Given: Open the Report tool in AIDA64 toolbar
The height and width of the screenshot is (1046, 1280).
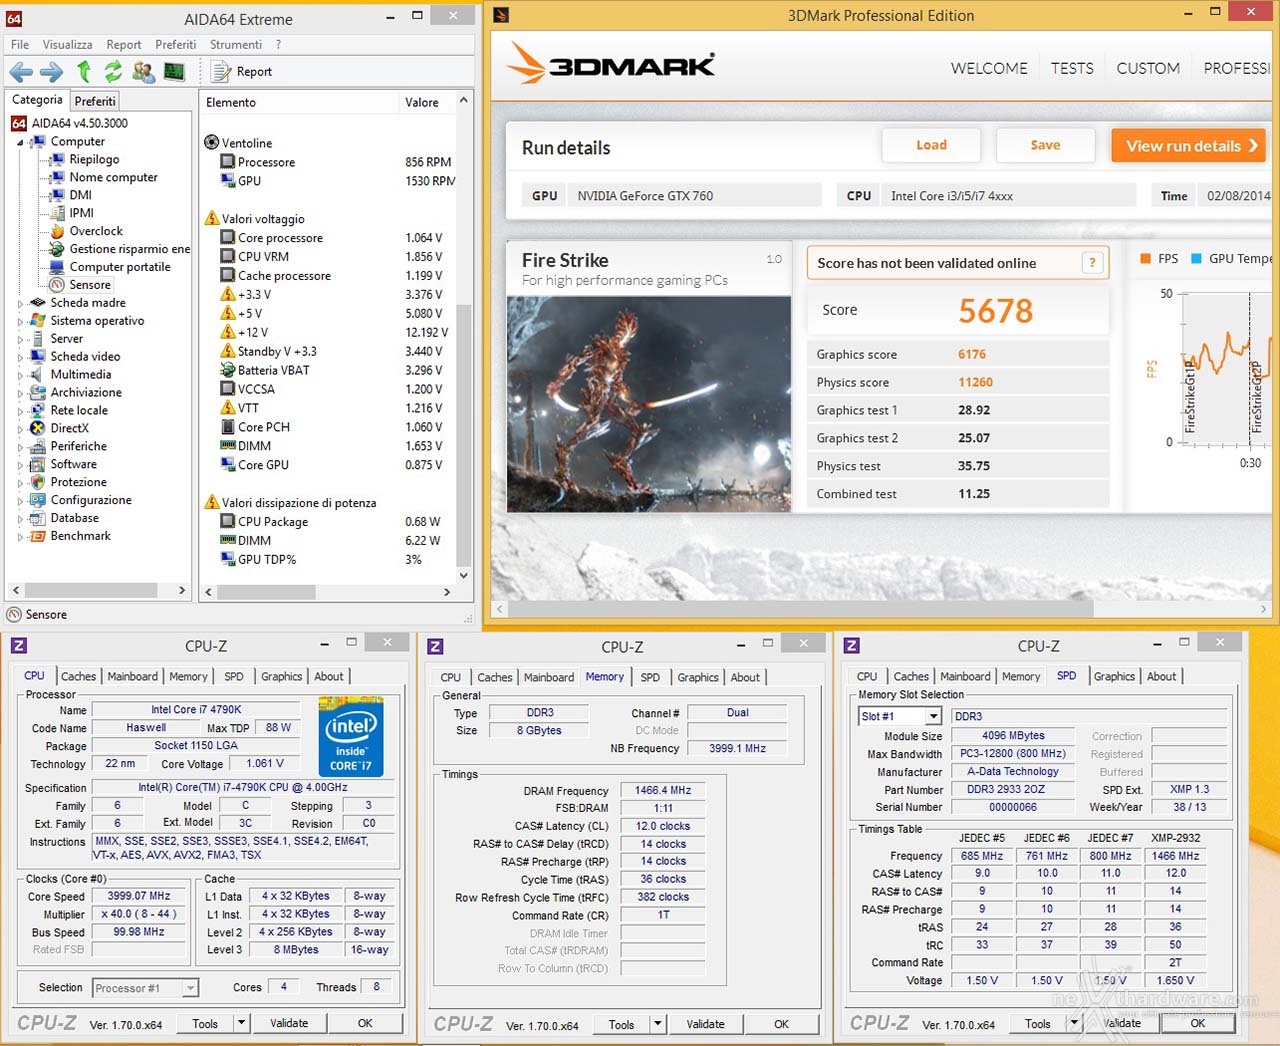Looking at the screenshot, I should pyautogui.click(x=242, y=72).
